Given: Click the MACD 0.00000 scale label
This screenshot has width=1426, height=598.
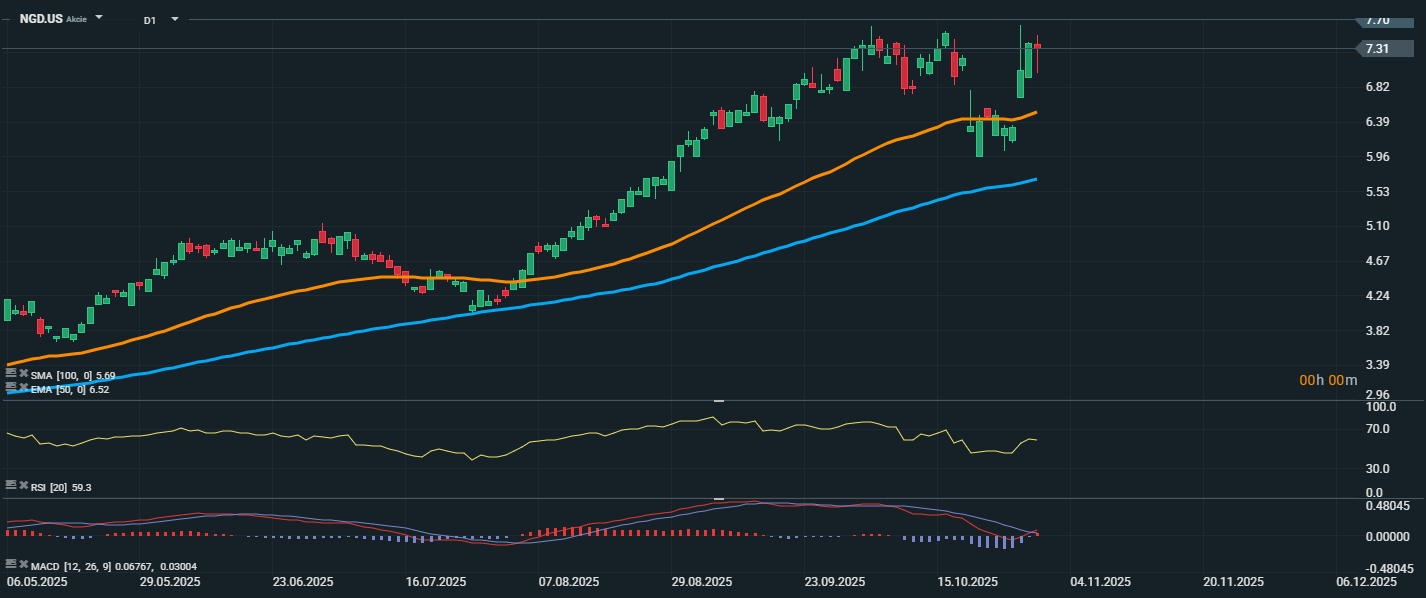Looking at the screenshot, I should pyautogui.click(x=1386, y=537).
